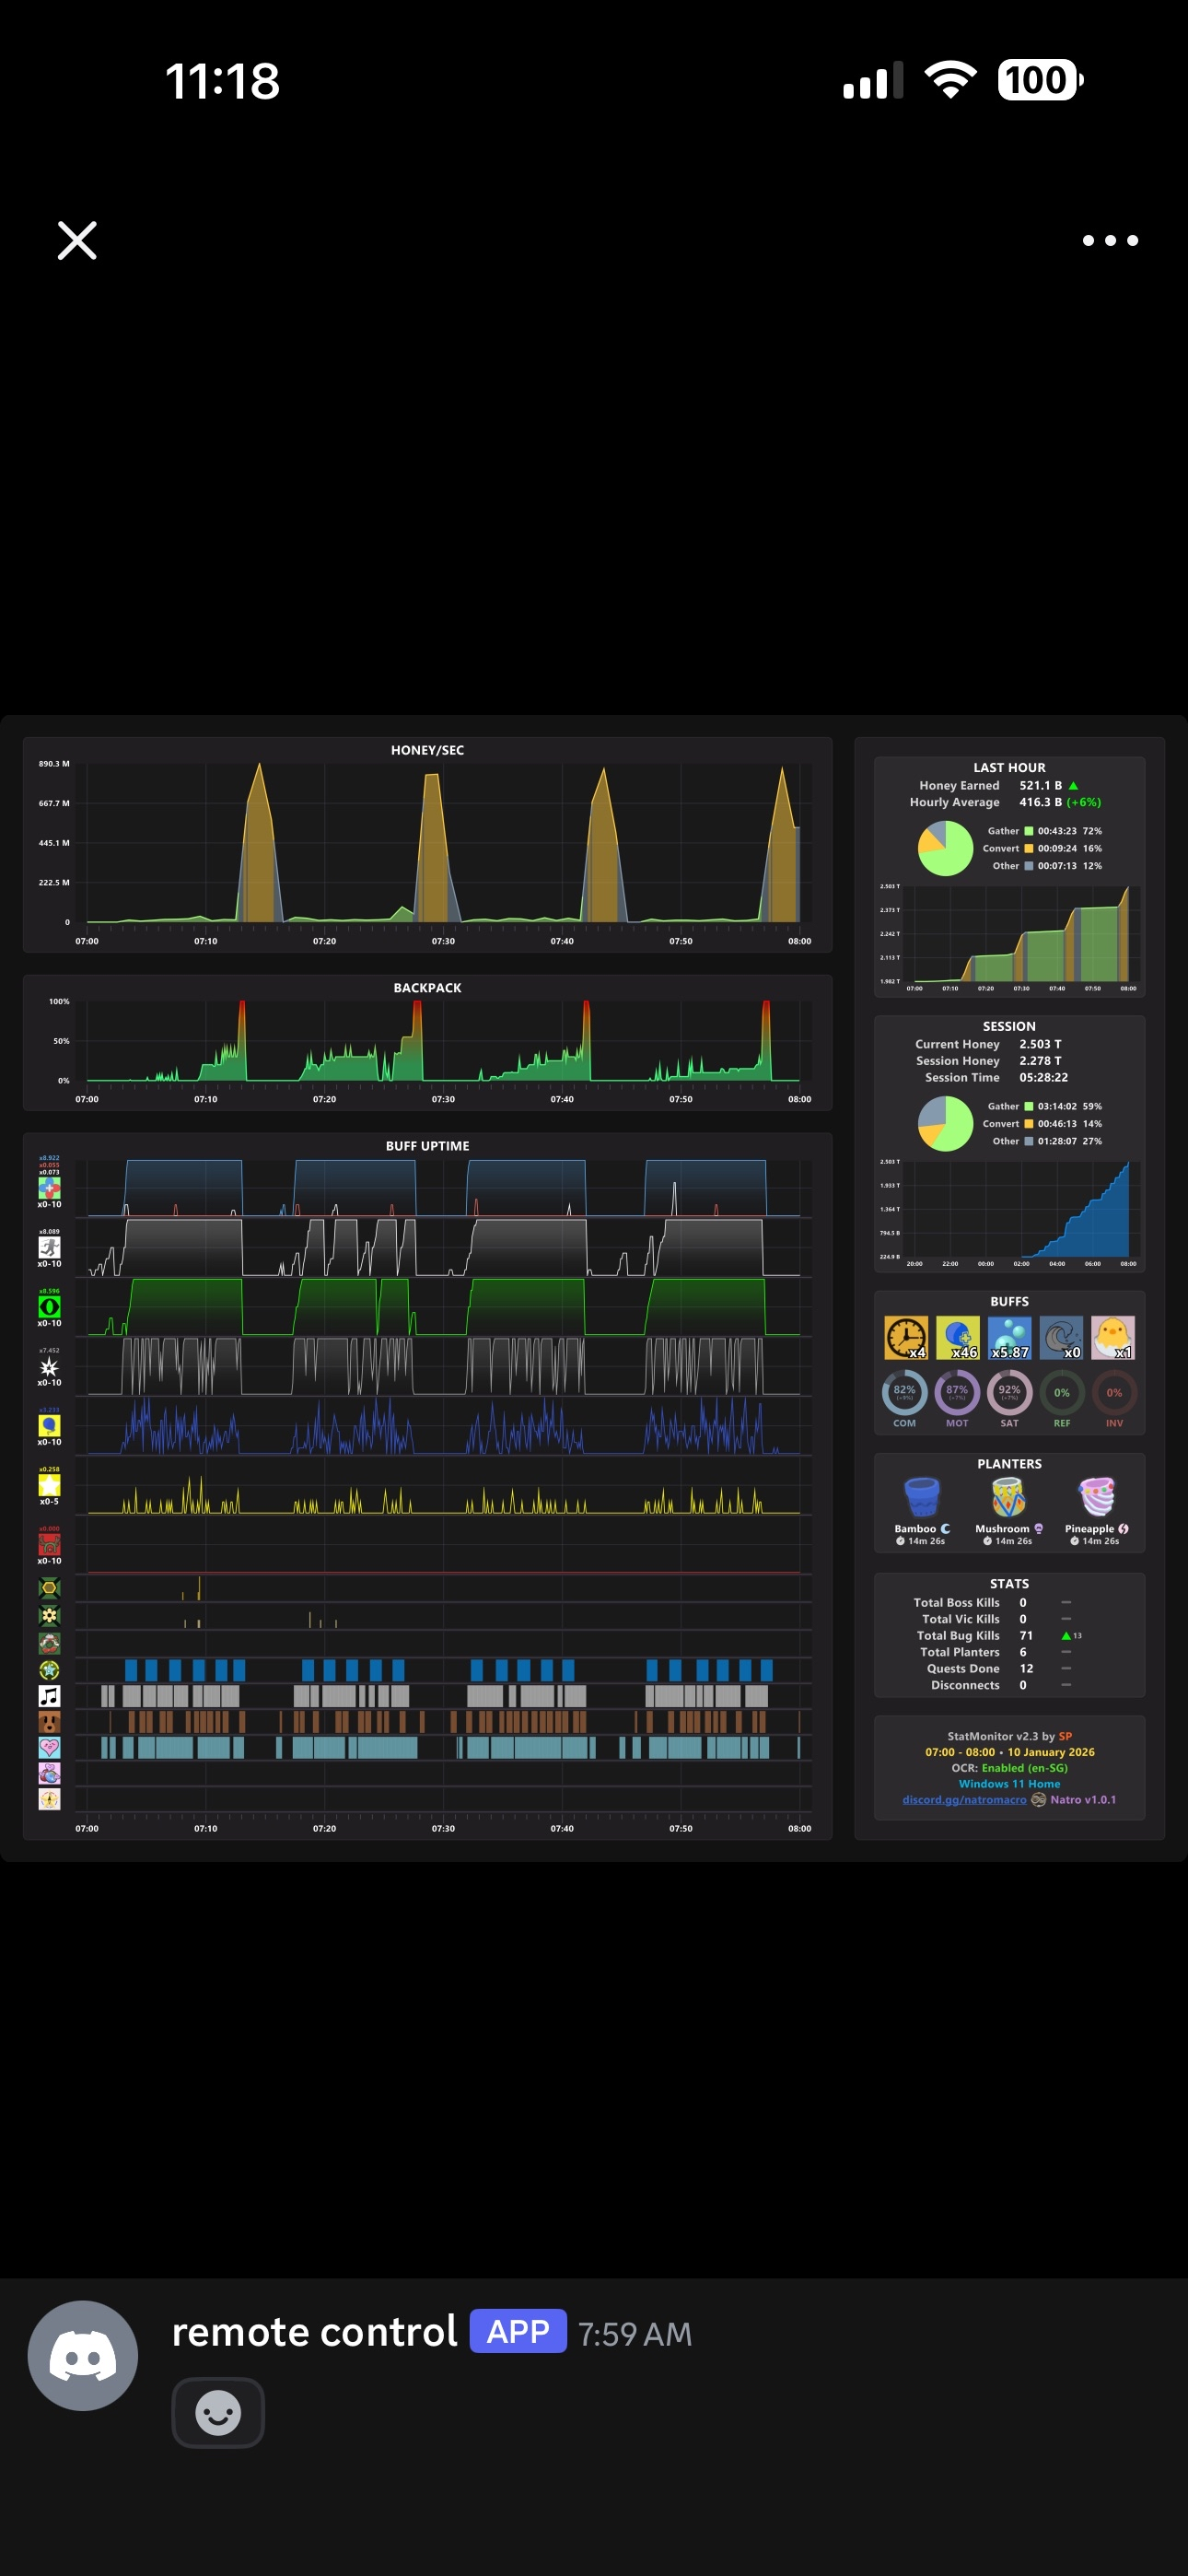Close the image viewer with the X
Screen dimensions: 1188x2576
click(x=77, y=240)
